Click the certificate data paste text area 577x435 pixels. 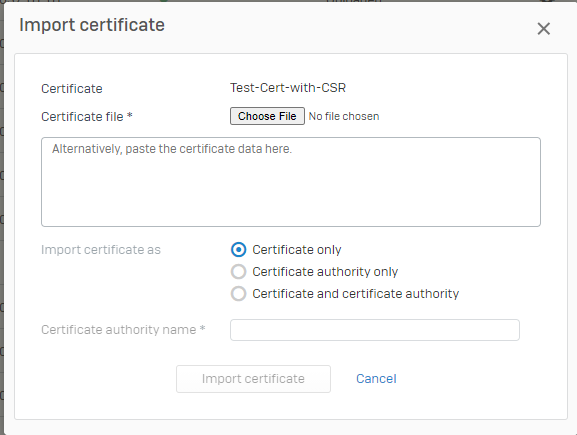(291, 182)
